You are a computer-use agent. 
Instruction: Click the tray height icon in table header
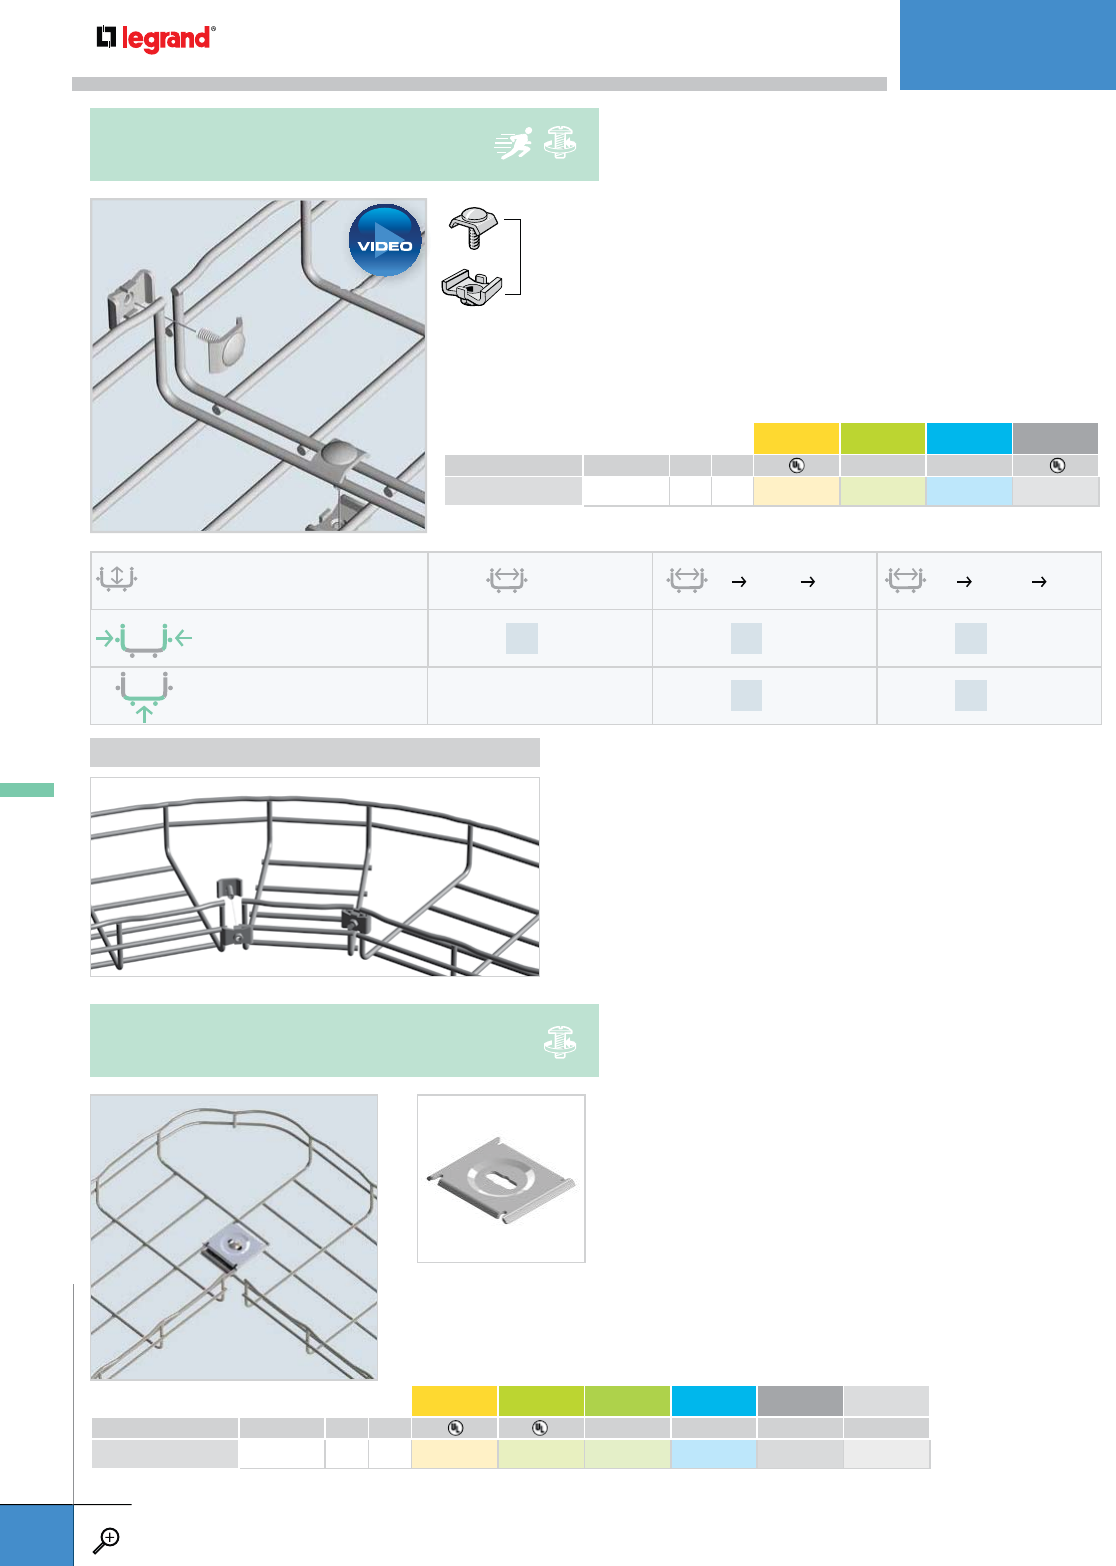pos(117,578)
